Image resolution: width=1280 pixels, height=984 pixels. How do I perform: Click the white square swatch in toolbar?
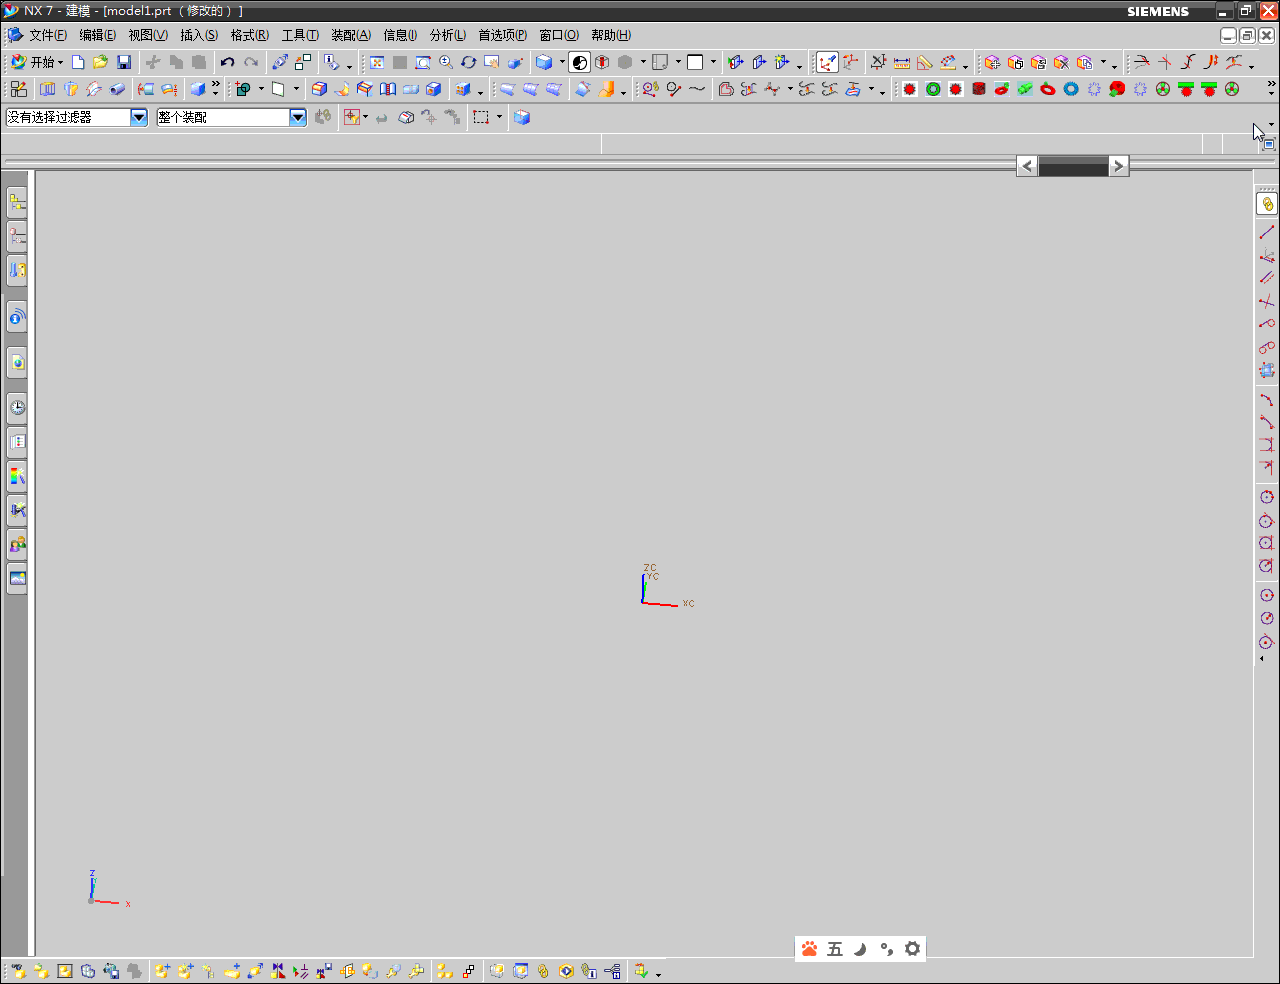(x=695, y=62)
